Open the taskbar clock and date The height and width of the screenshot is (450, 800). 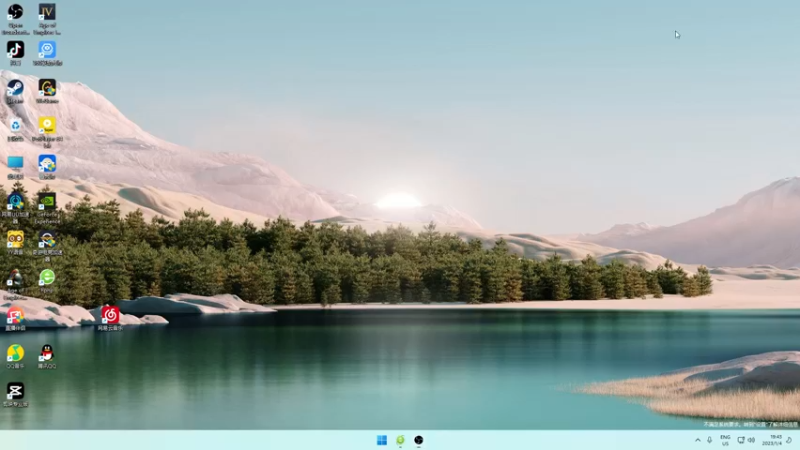click(771, 440)
